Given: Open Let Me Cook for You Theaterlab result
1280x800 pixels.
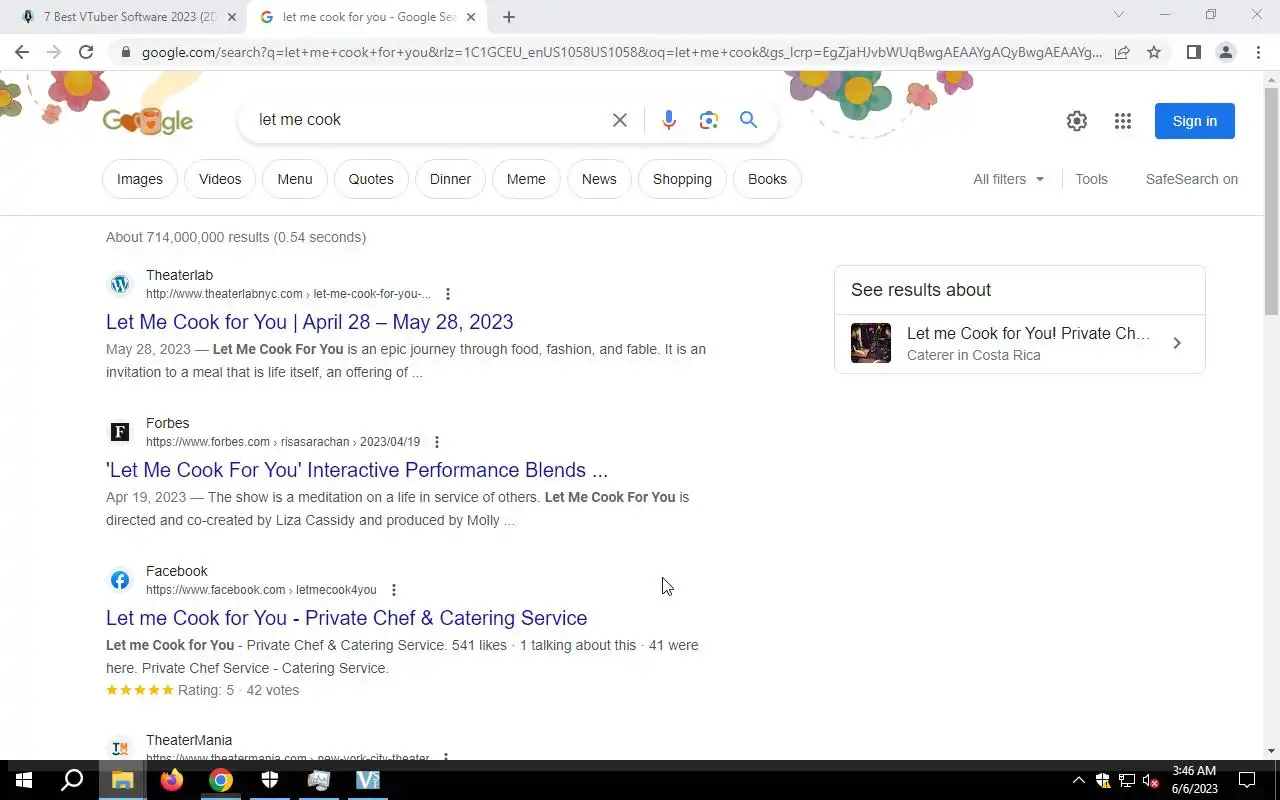Looking at the screenshot, I should tap(310, 322).
